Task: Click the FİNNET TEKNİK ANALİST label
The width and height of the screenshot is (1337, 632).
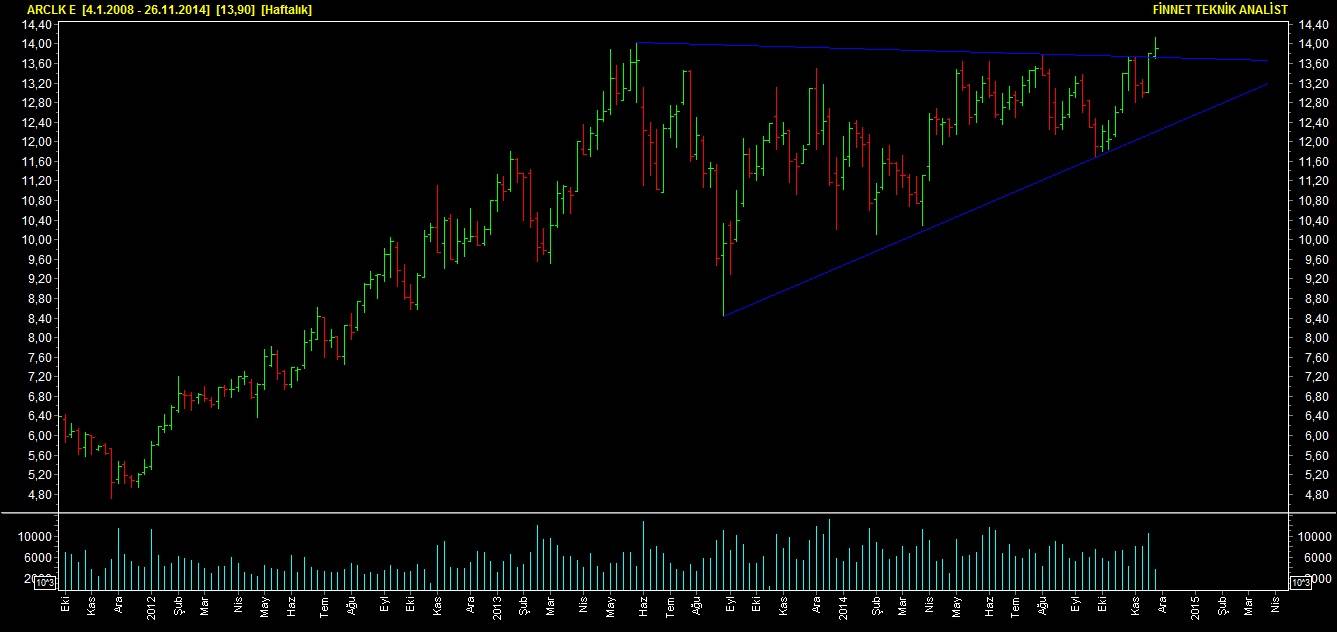Action: [1220, 9]
